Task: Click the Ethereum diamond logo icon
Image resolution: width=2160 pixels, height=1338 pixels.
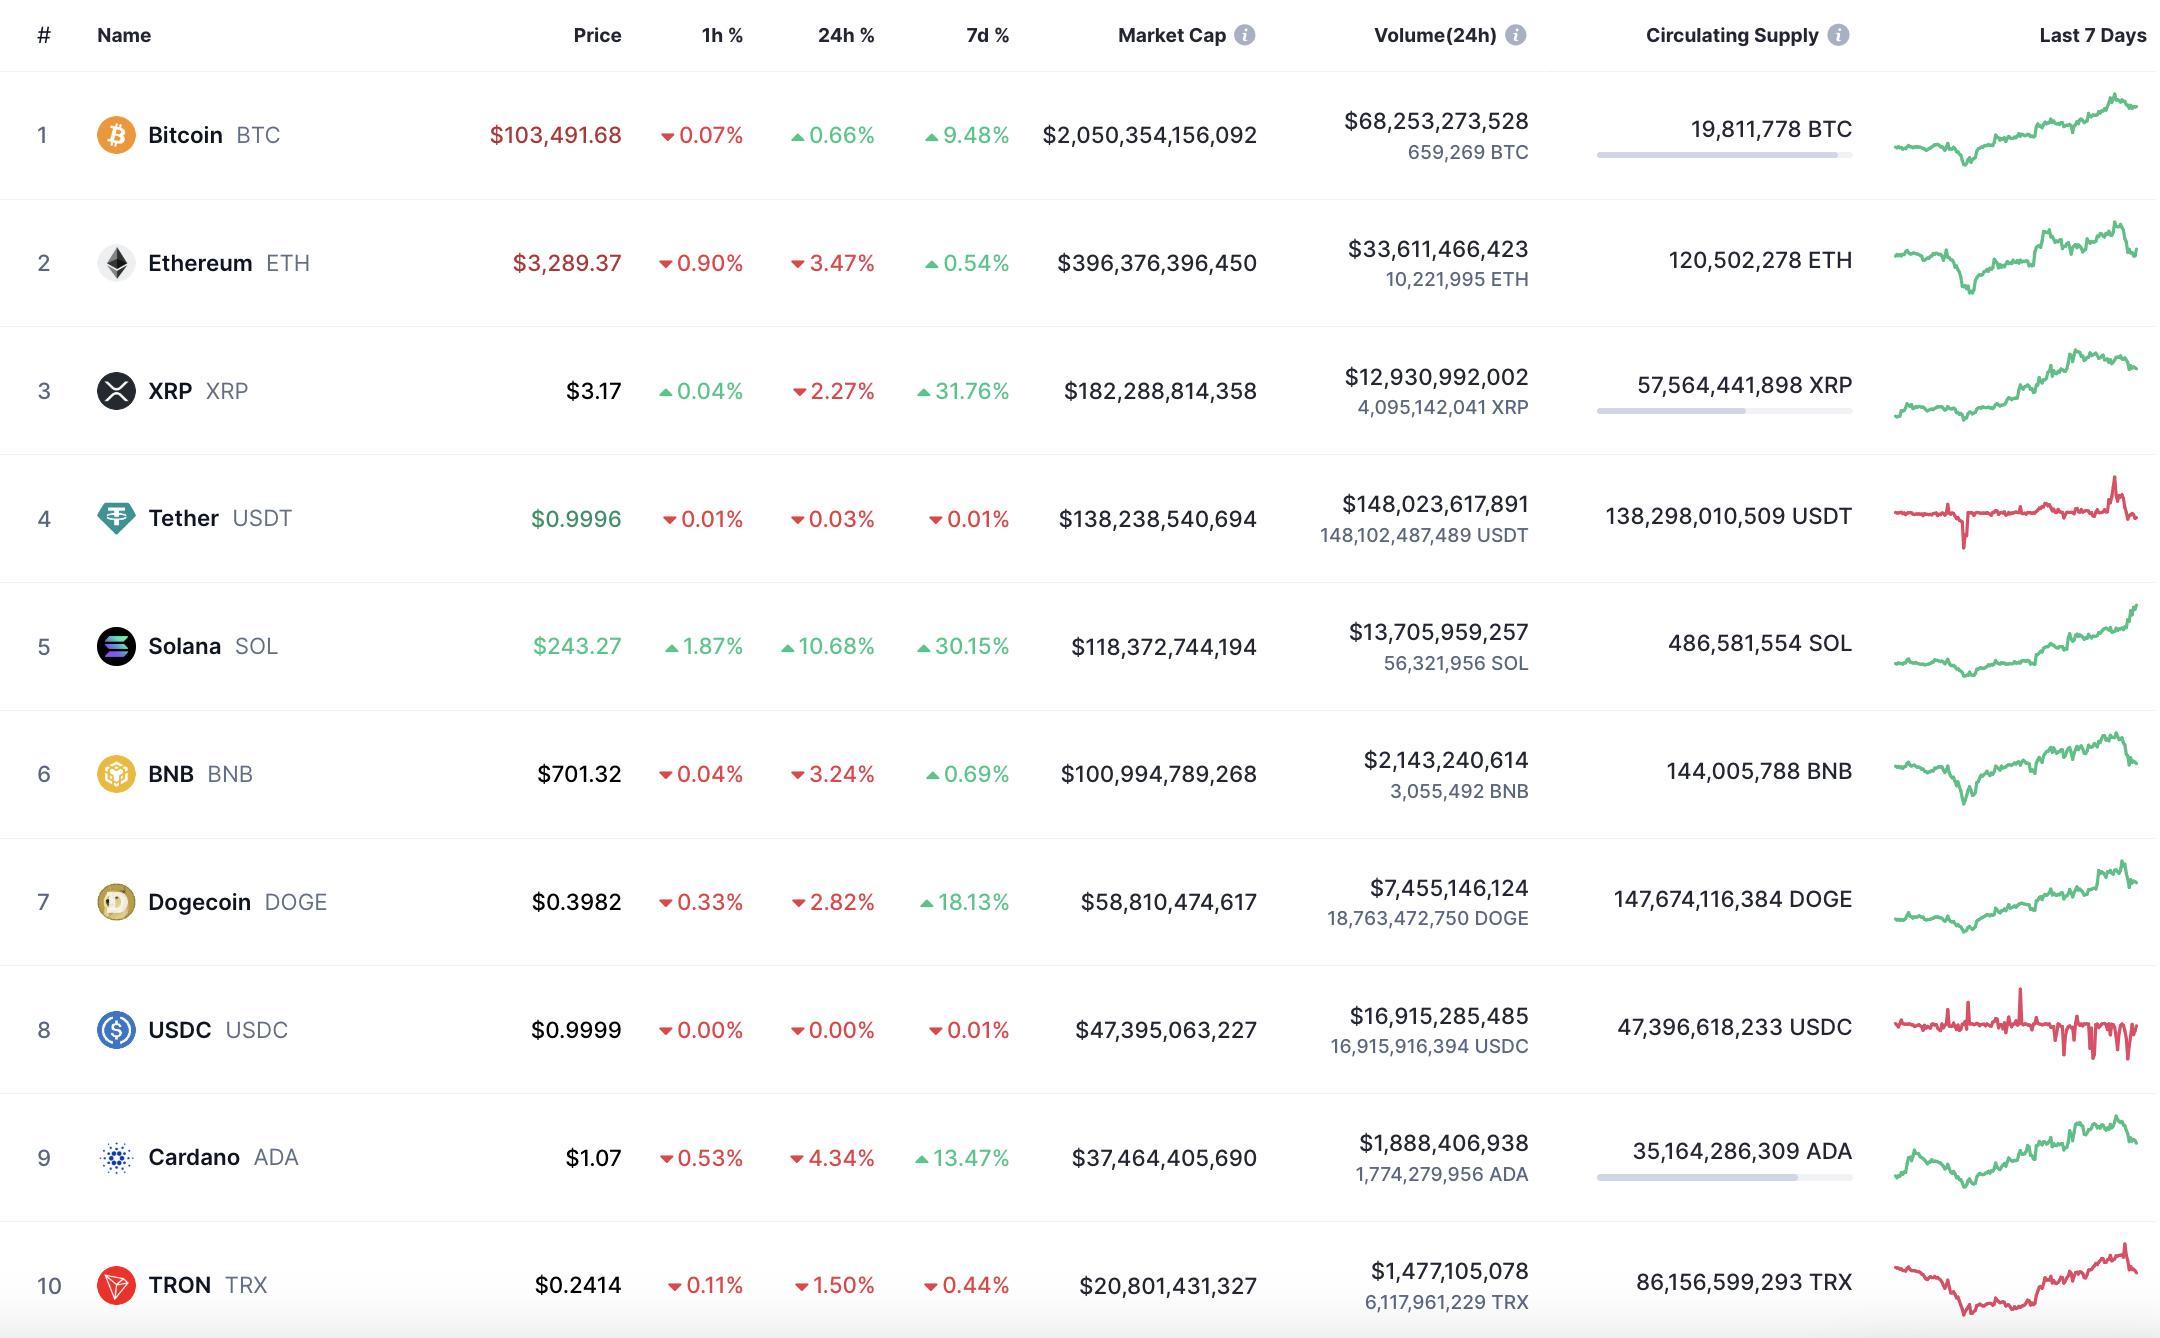Action: click(x=116, y=263)
